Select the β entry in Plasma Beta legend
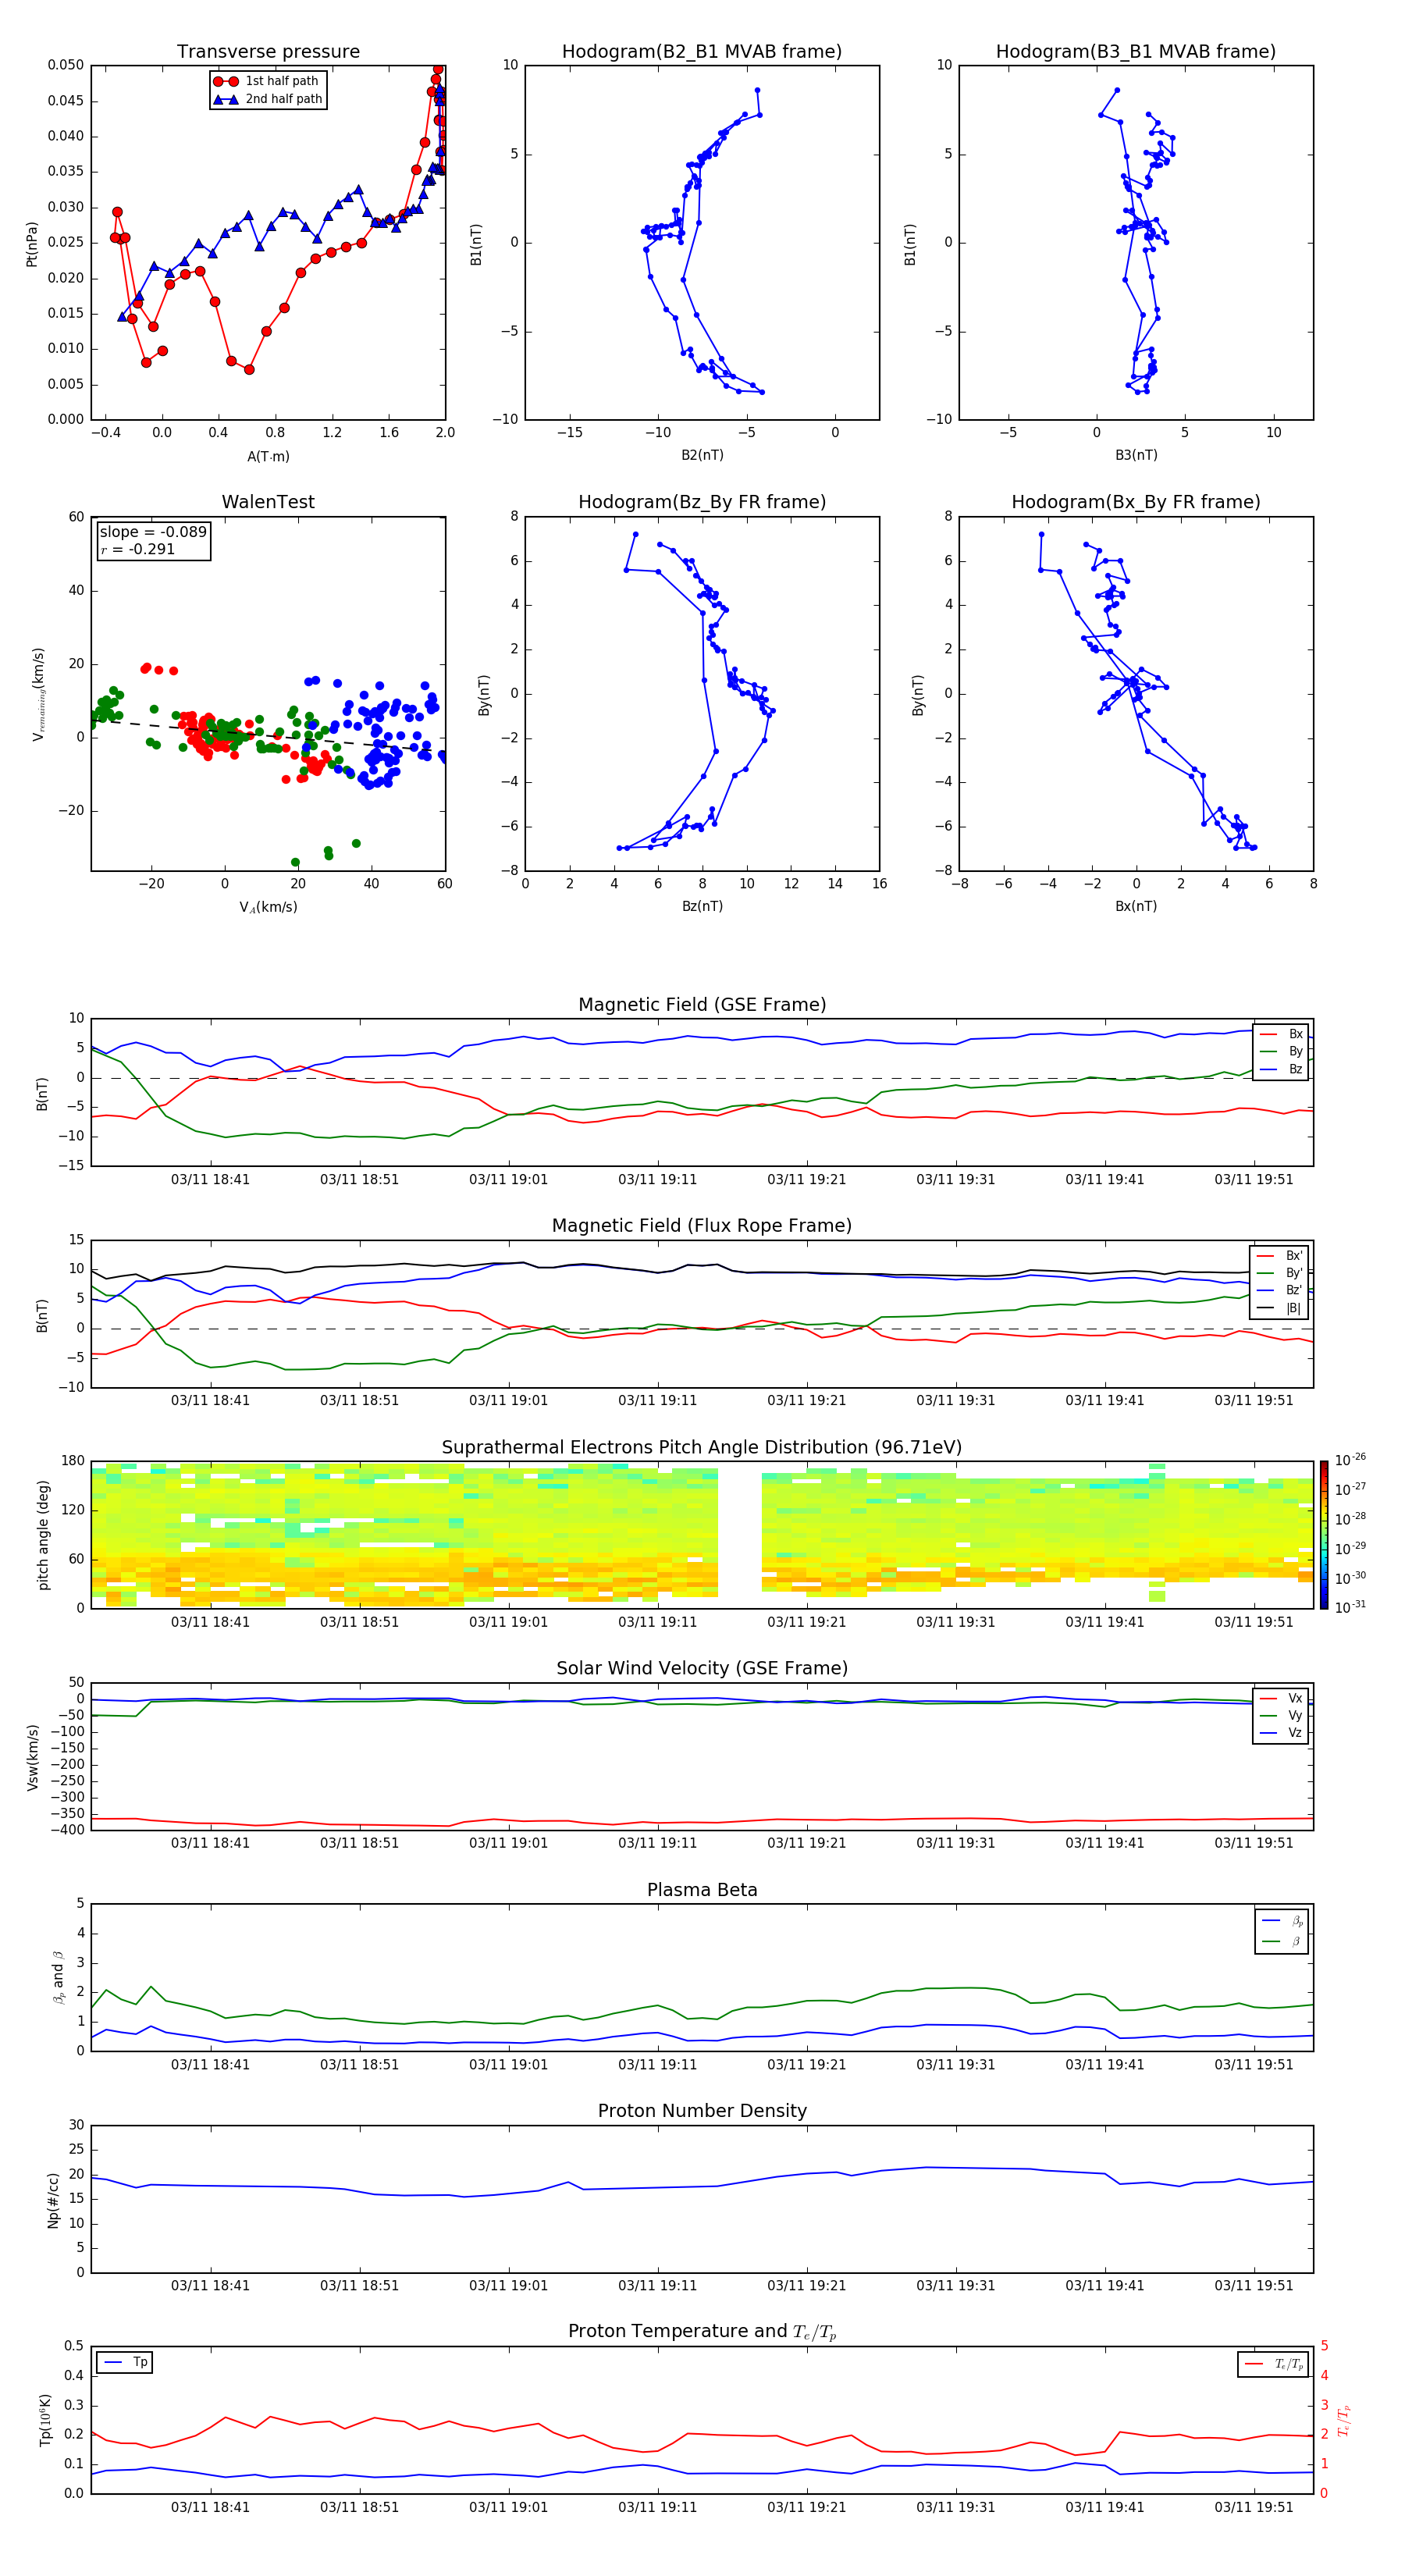 1283,1941
